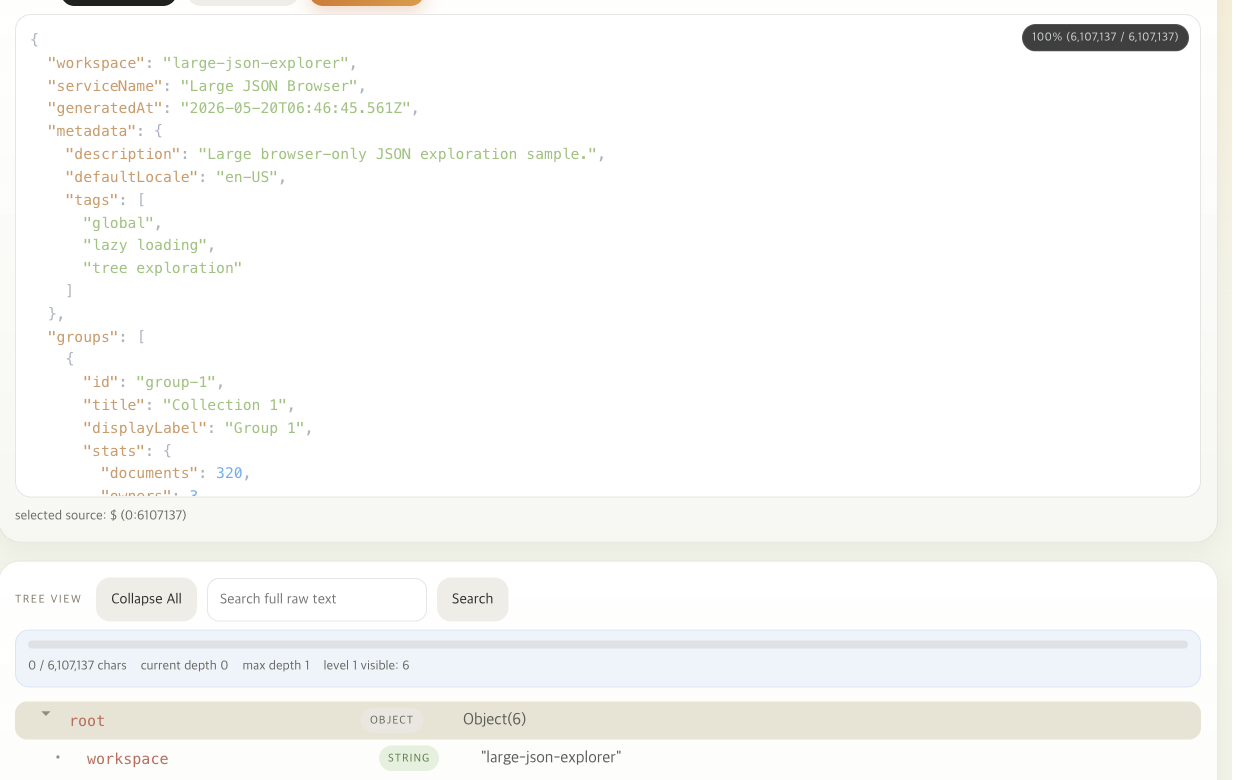1248x780 pixels.
Task: Click the "defaultLocale" line
Action: click(176, 177)
